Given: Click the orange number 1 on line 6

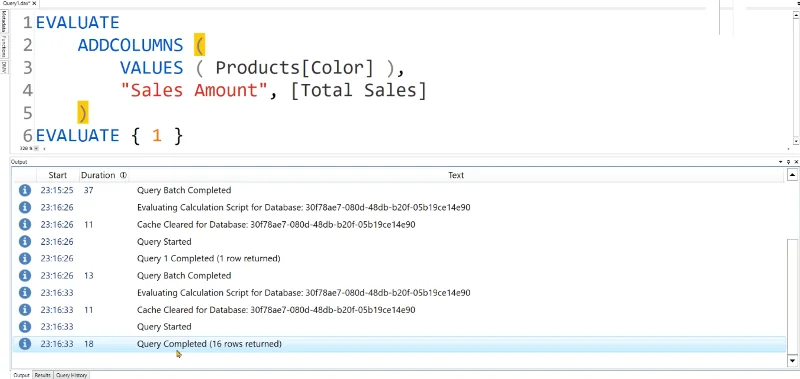Looking at the screenshot, I should (x=157, y=136).
